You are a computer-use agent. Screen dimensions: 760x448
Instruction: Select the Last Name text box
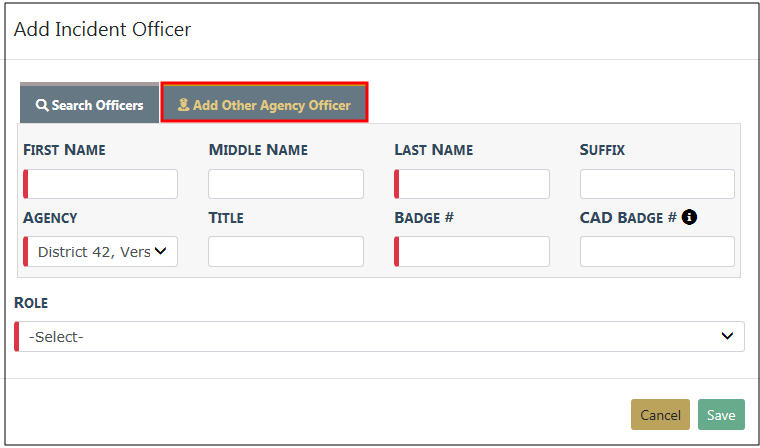473,184
